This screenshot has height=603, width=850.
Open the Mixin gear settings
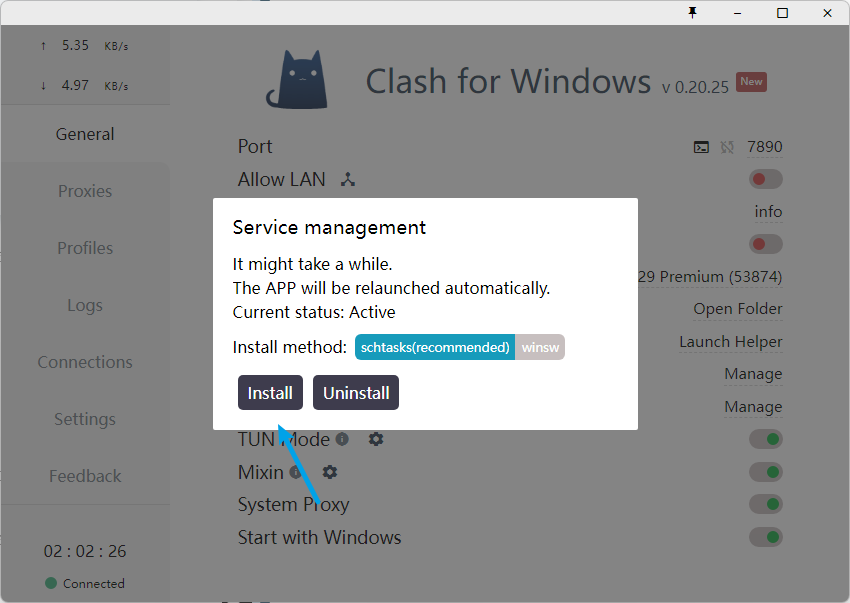tap(329, 472)
